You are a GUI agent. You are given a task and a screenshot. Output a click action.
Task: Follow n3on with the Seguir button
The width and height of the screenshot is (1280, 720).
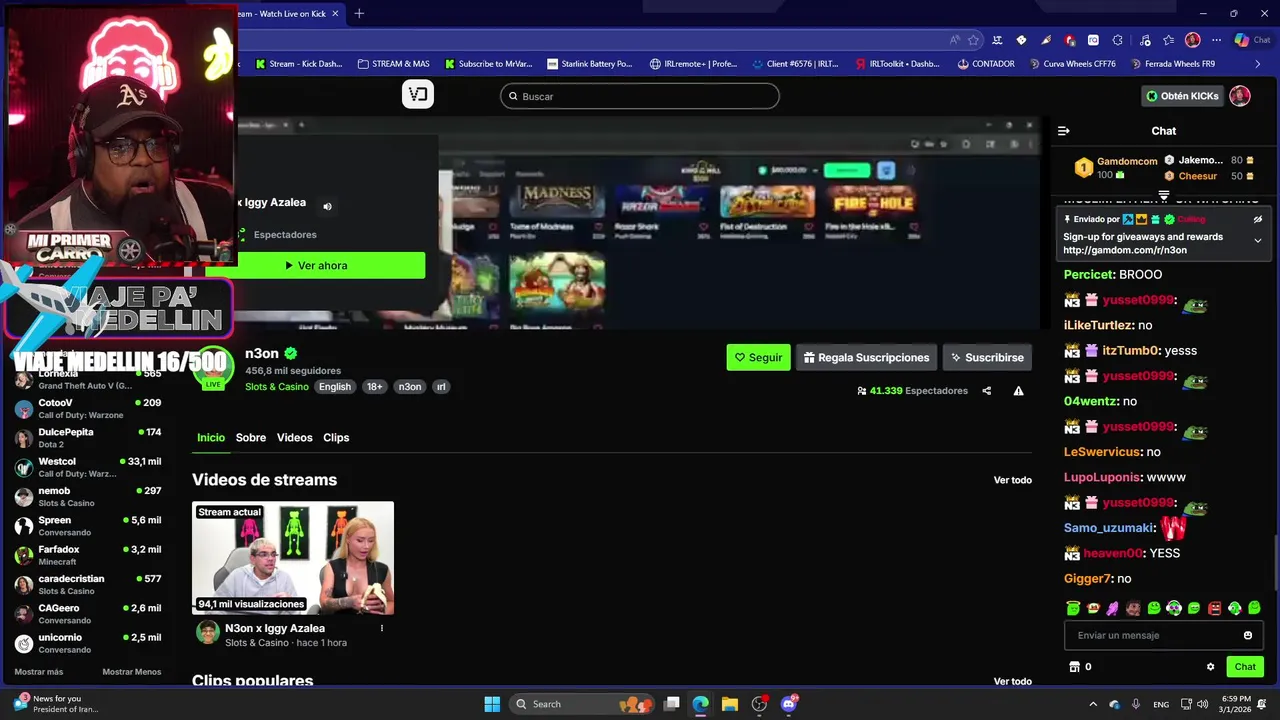[x=758, y=357]
